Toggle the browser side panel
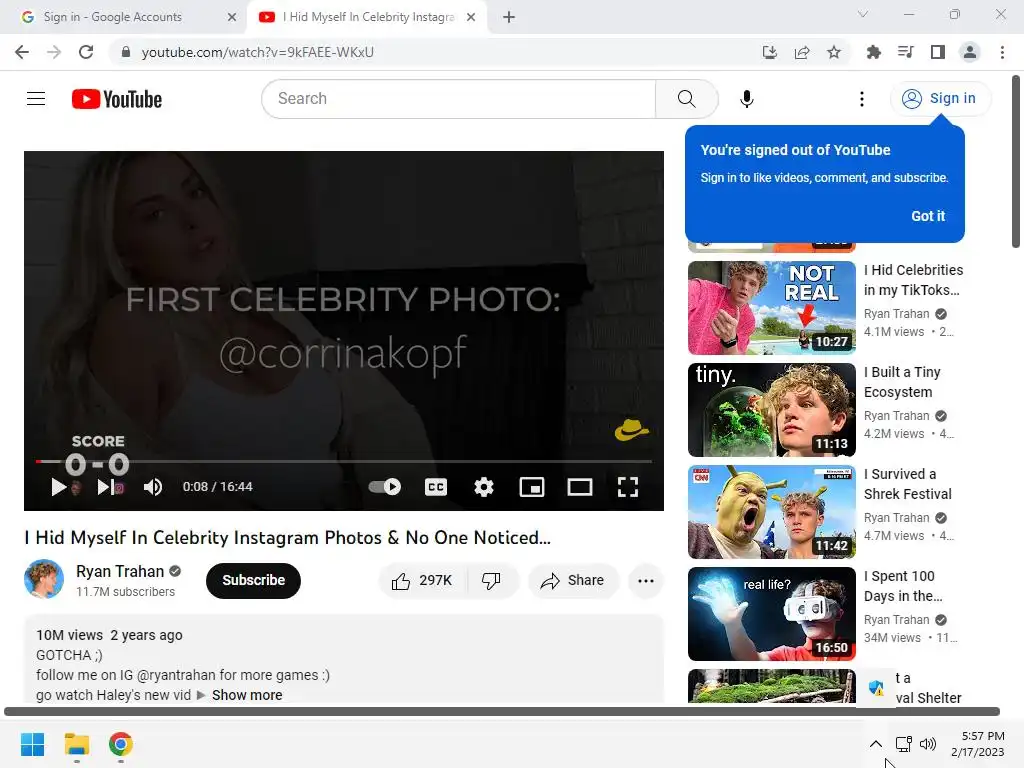This screenshot has height=768, width=1024. pos(938,52)
